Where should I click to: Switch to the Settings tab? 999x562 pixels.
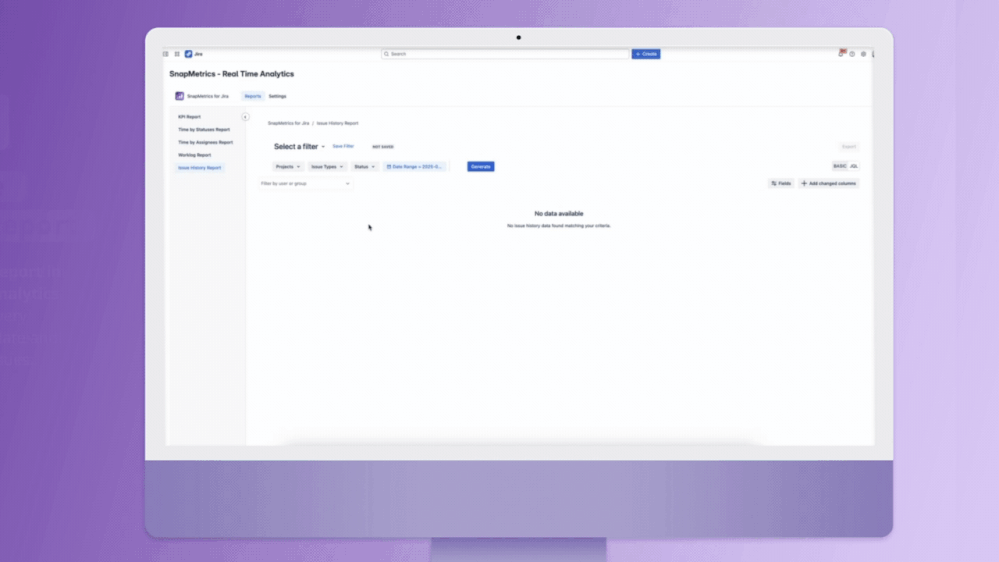277,96
